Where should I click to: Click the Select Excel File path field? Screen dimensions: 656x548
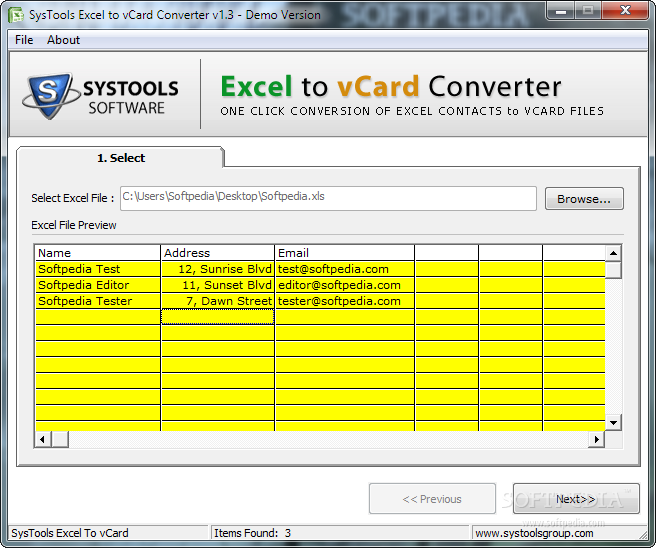[x=328, y=198]
